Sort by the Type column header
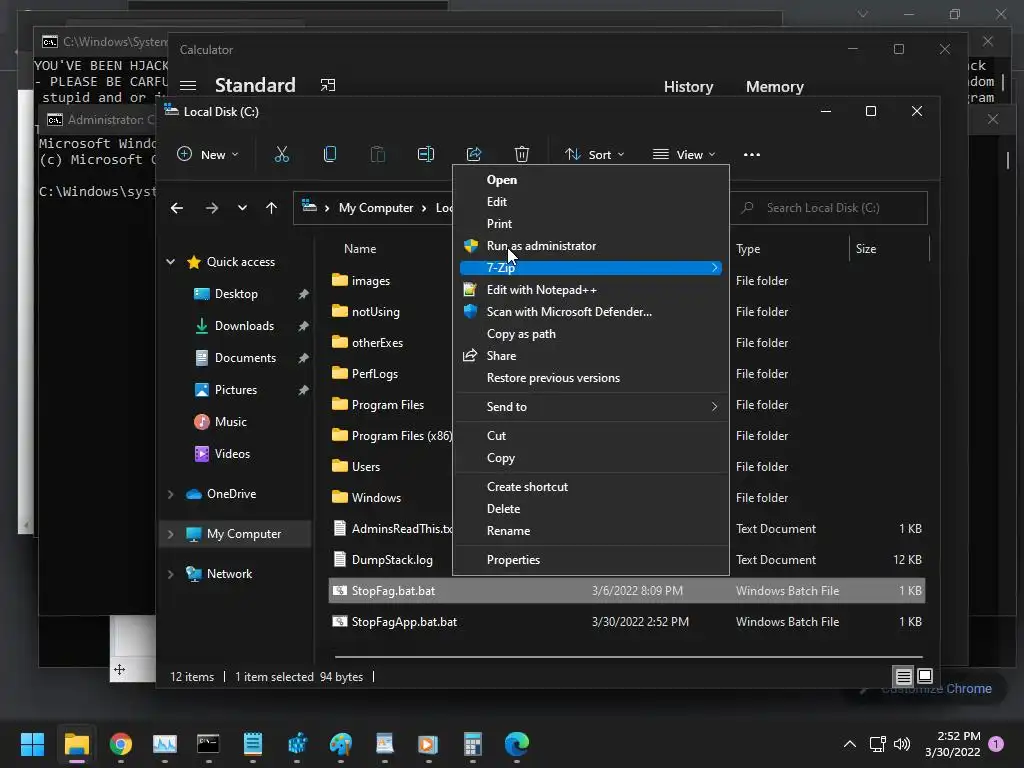 pyautogui.click(x=748, y=249)
